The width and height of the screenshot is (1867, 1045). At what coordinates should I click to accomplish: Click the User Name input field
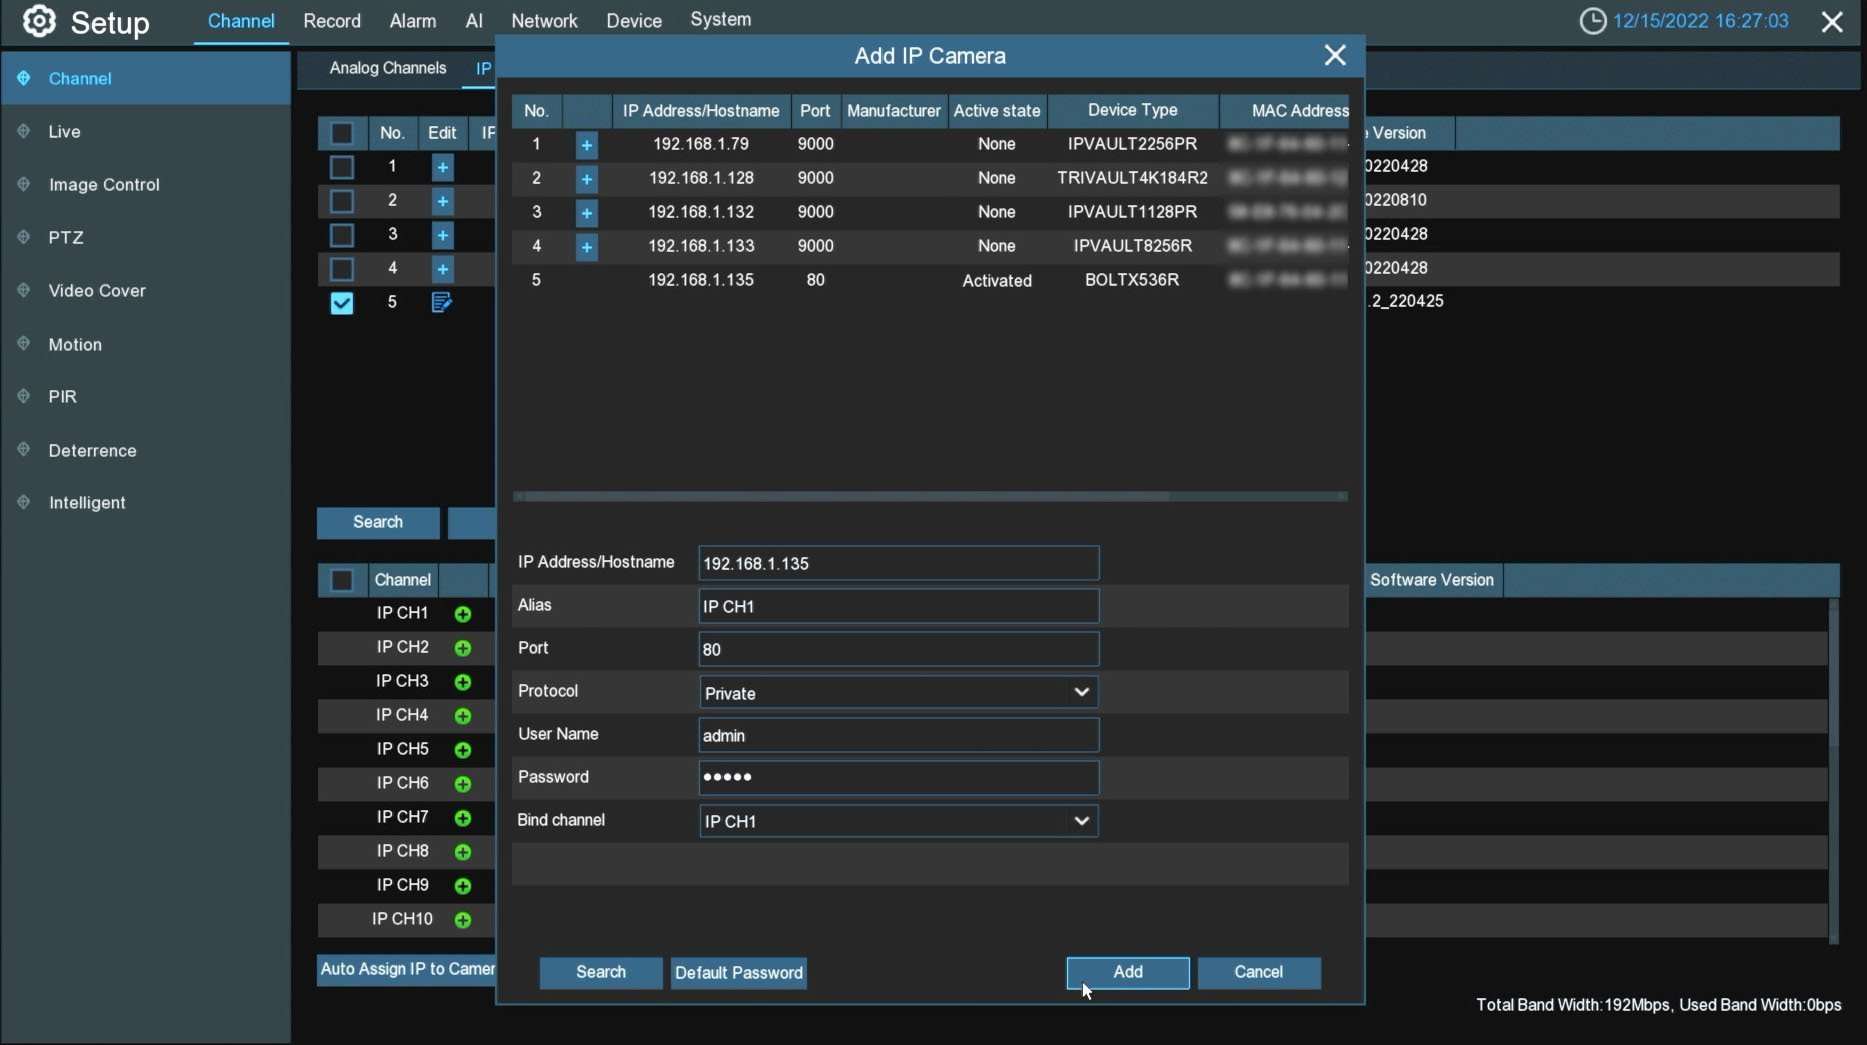[897, 735]
